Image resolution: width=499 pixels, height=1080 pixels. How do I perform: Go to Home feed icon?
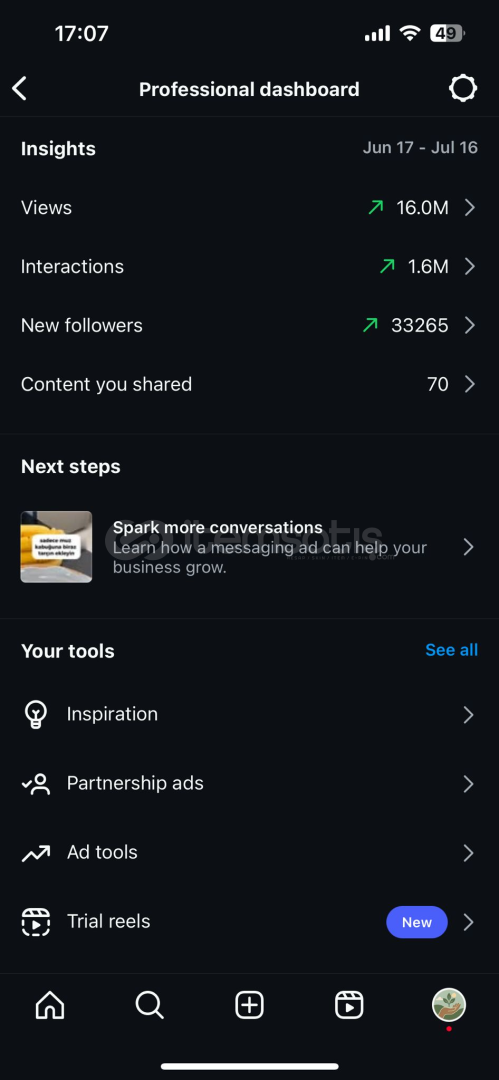(x=50, y=1006)
